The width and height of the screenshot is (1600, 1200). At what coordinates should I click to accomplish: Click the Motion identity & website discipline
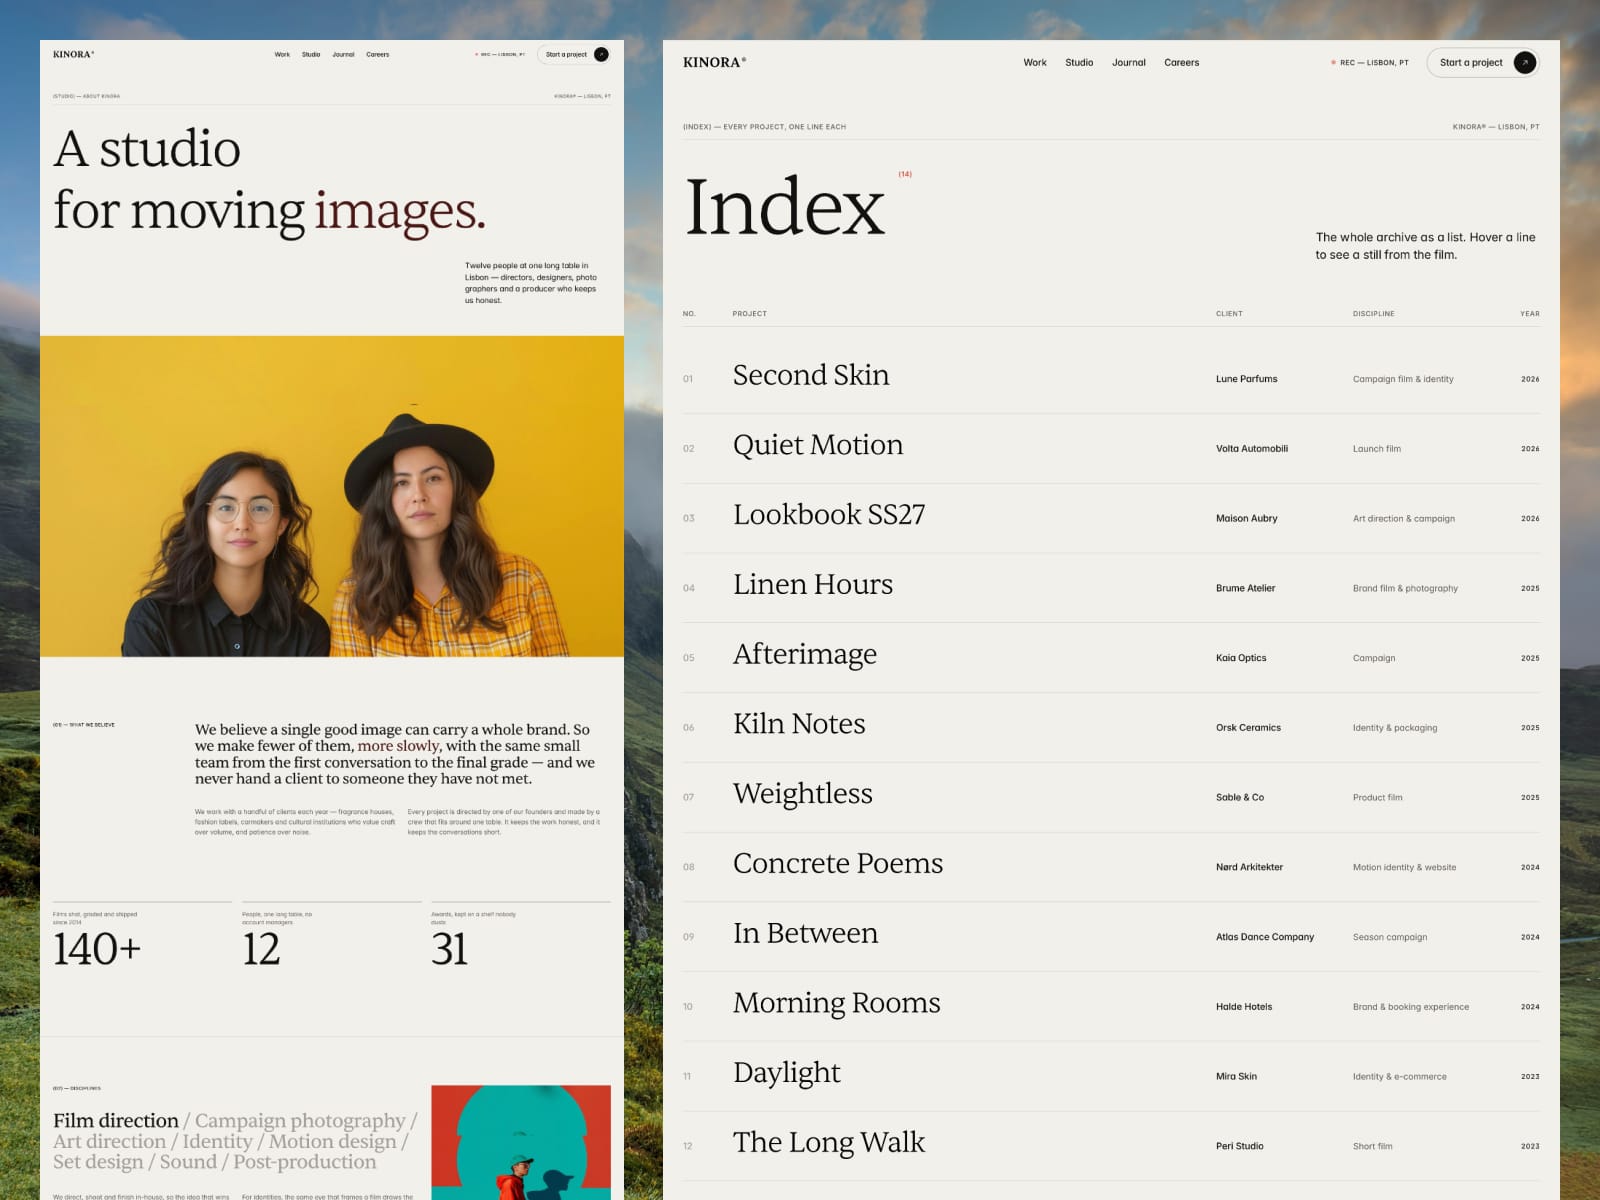coord(1404,867)
